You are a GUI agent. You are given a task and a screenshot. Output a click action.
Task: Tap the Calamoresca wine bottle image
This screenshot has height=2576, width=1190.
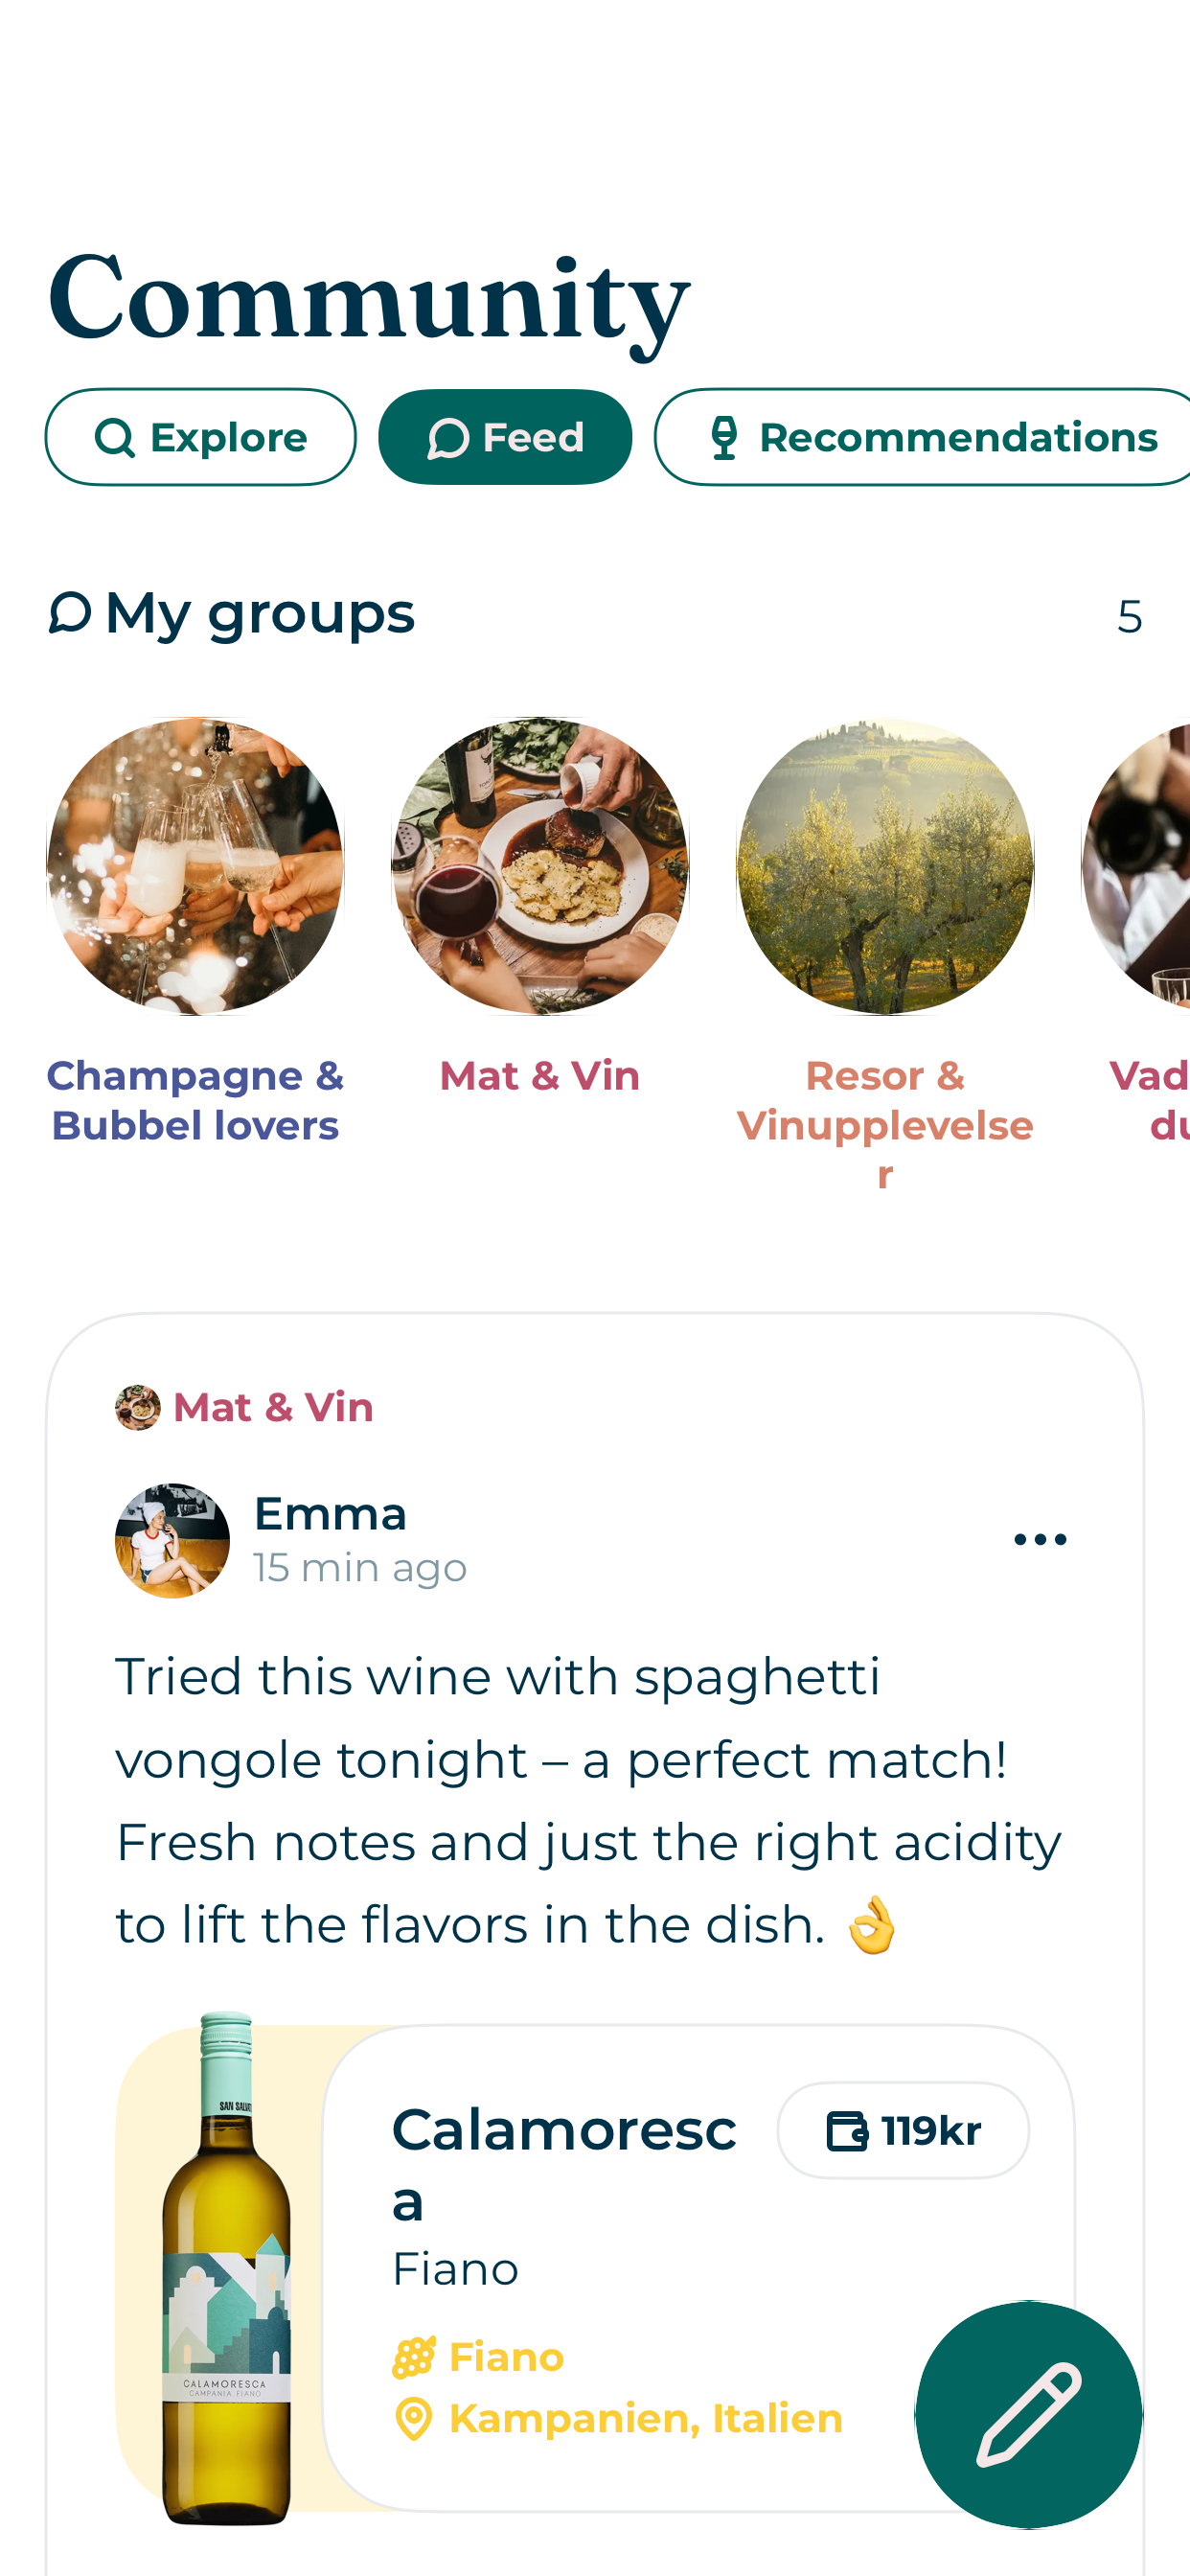tap(227, 2270)
